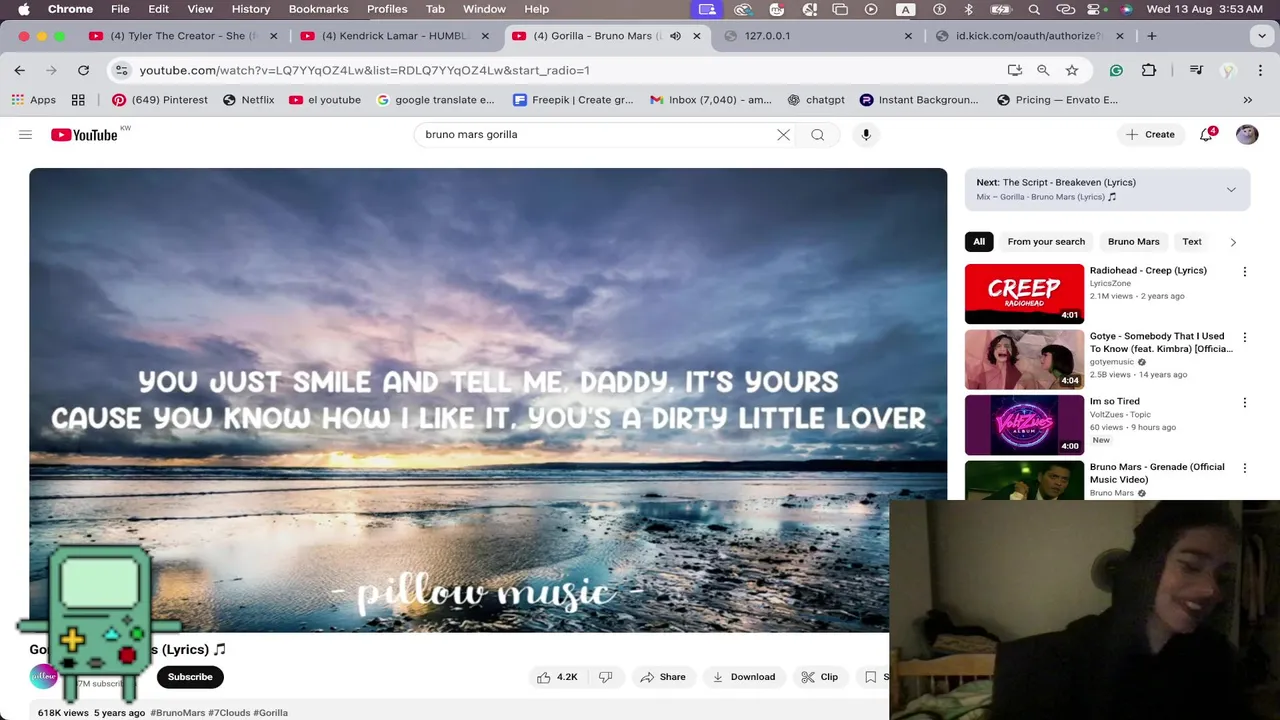Open the chatgpt bookmark

(816, 100)
